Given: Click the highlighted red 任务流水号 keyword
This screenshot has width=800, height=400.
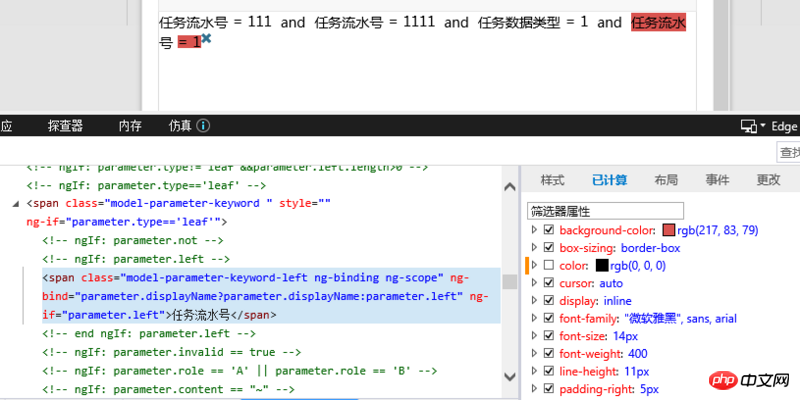Looking at the screenshot, I should [x=657, y=23].
